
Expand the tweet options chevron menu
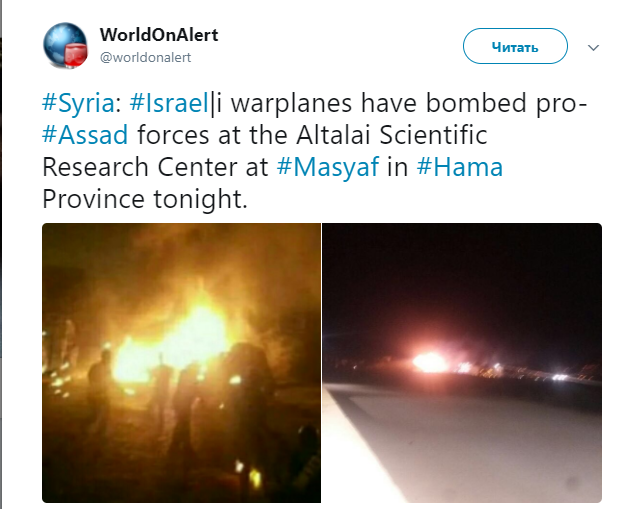click(x=593, y=48)
